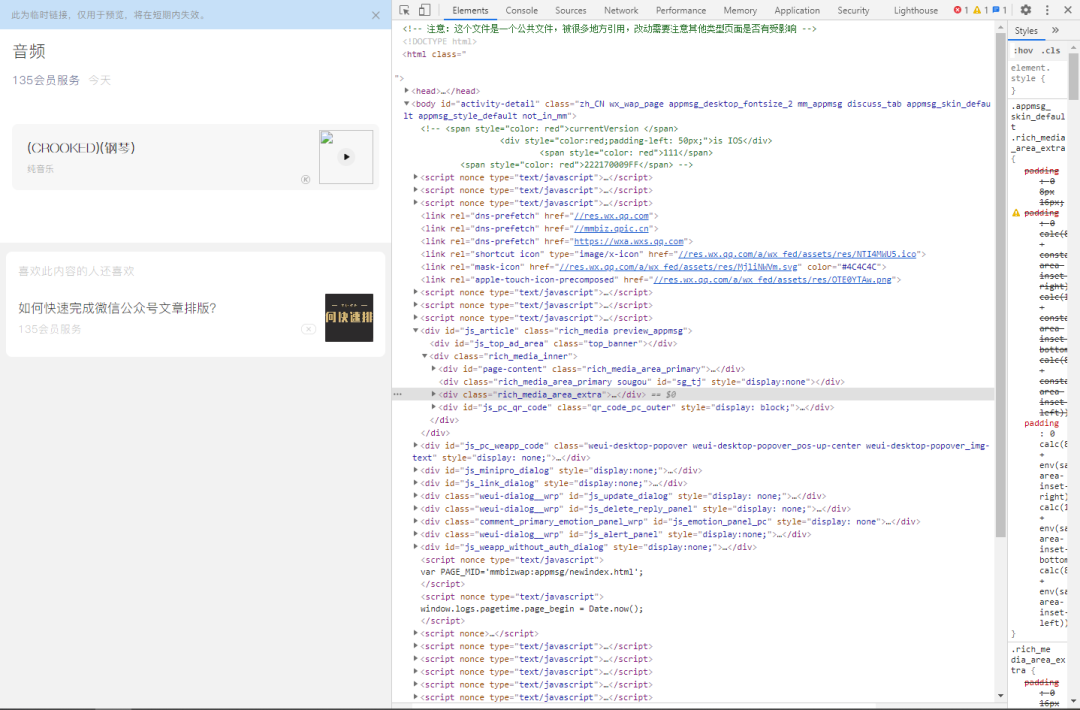This screenshot has width=1080, height=710.
Task: Click the .cls class editor button
Action: click(1050, 50)
